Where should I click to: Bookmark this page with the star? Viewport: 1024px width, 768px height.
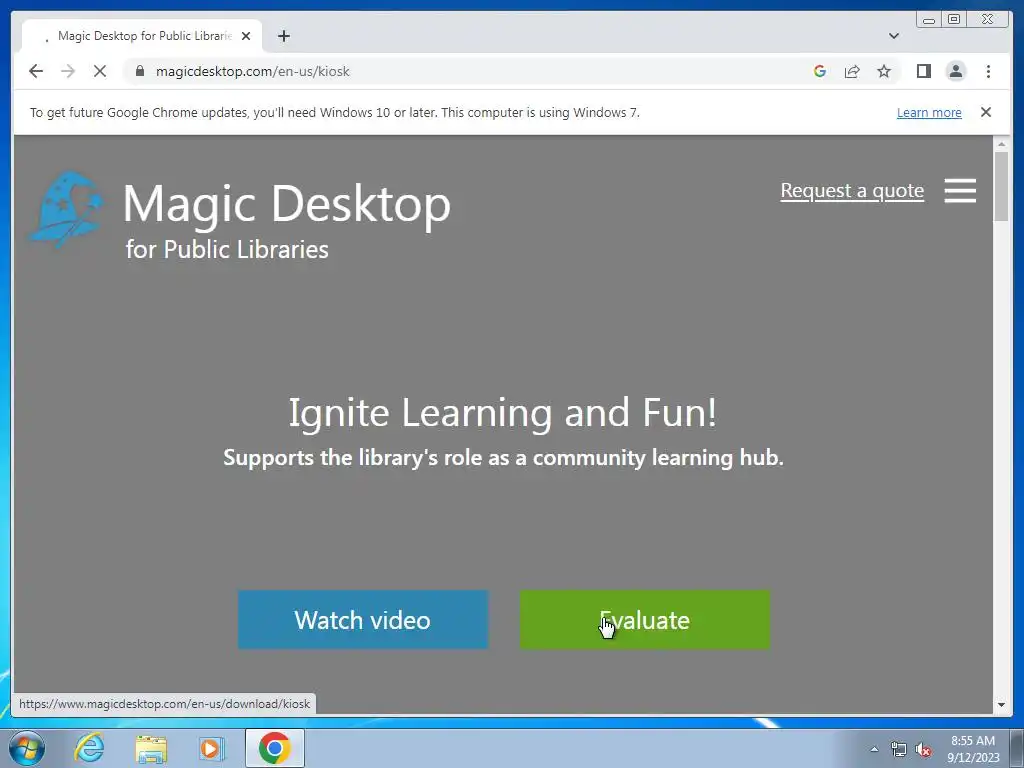[x=884, y=71]
